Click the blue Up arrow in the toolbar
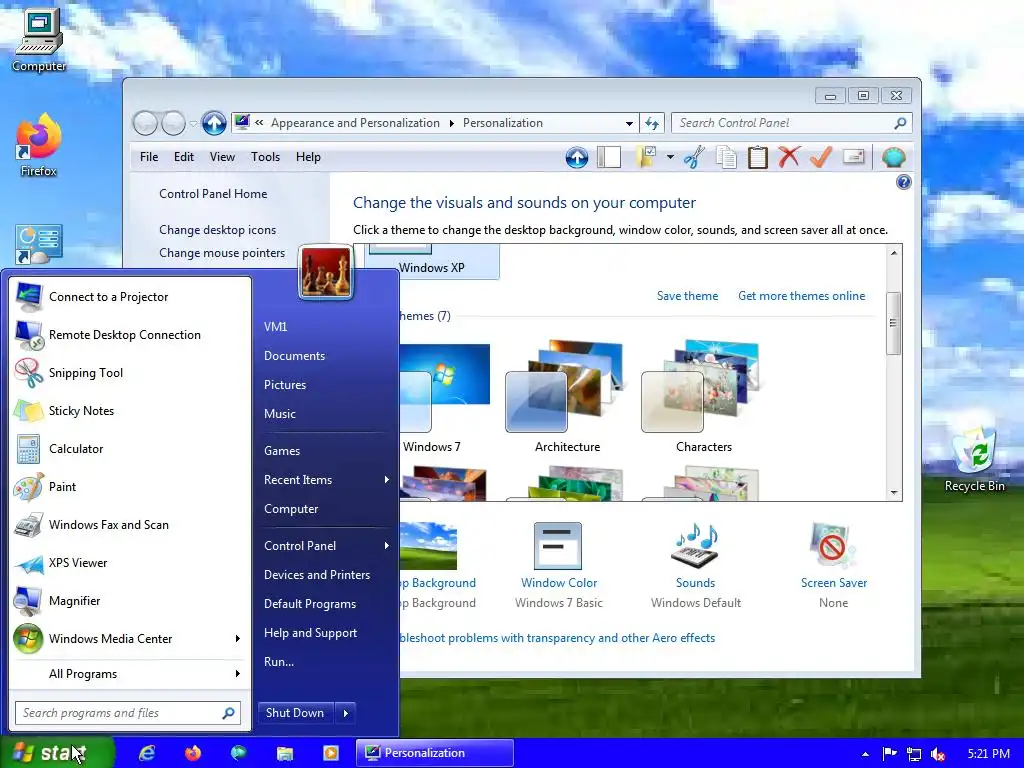This screenshot has height=768, width=1024. (577, 157)
